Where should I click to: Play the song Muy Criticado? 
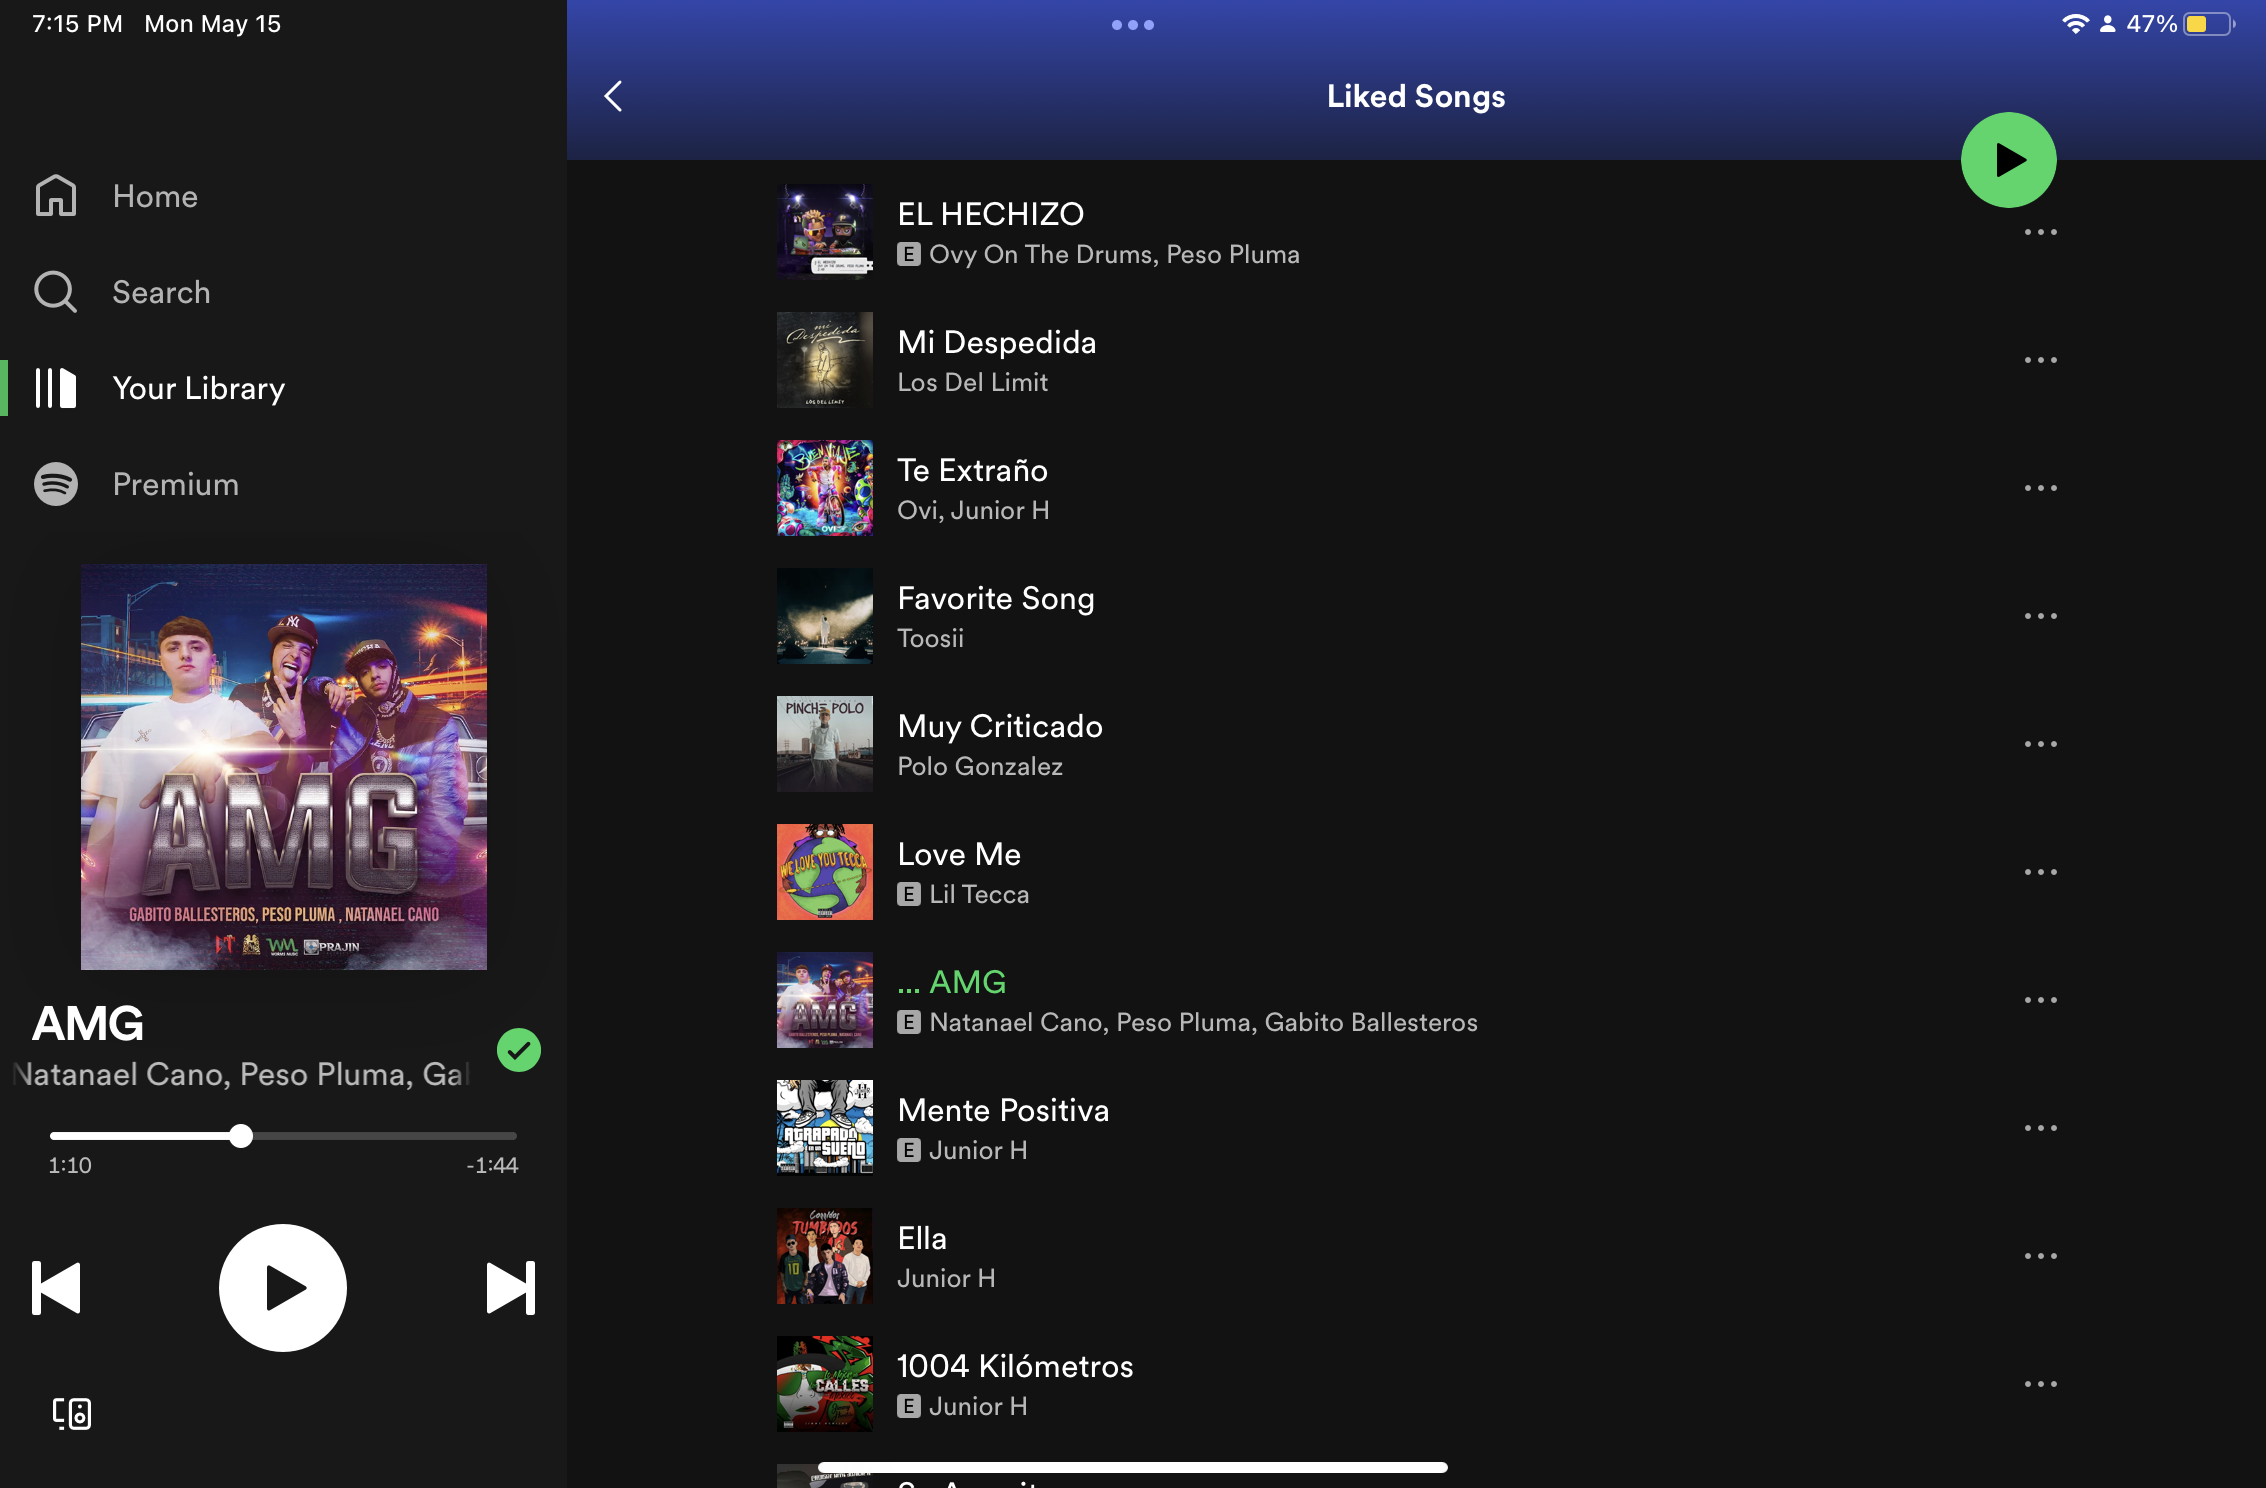pos(1000,726)
